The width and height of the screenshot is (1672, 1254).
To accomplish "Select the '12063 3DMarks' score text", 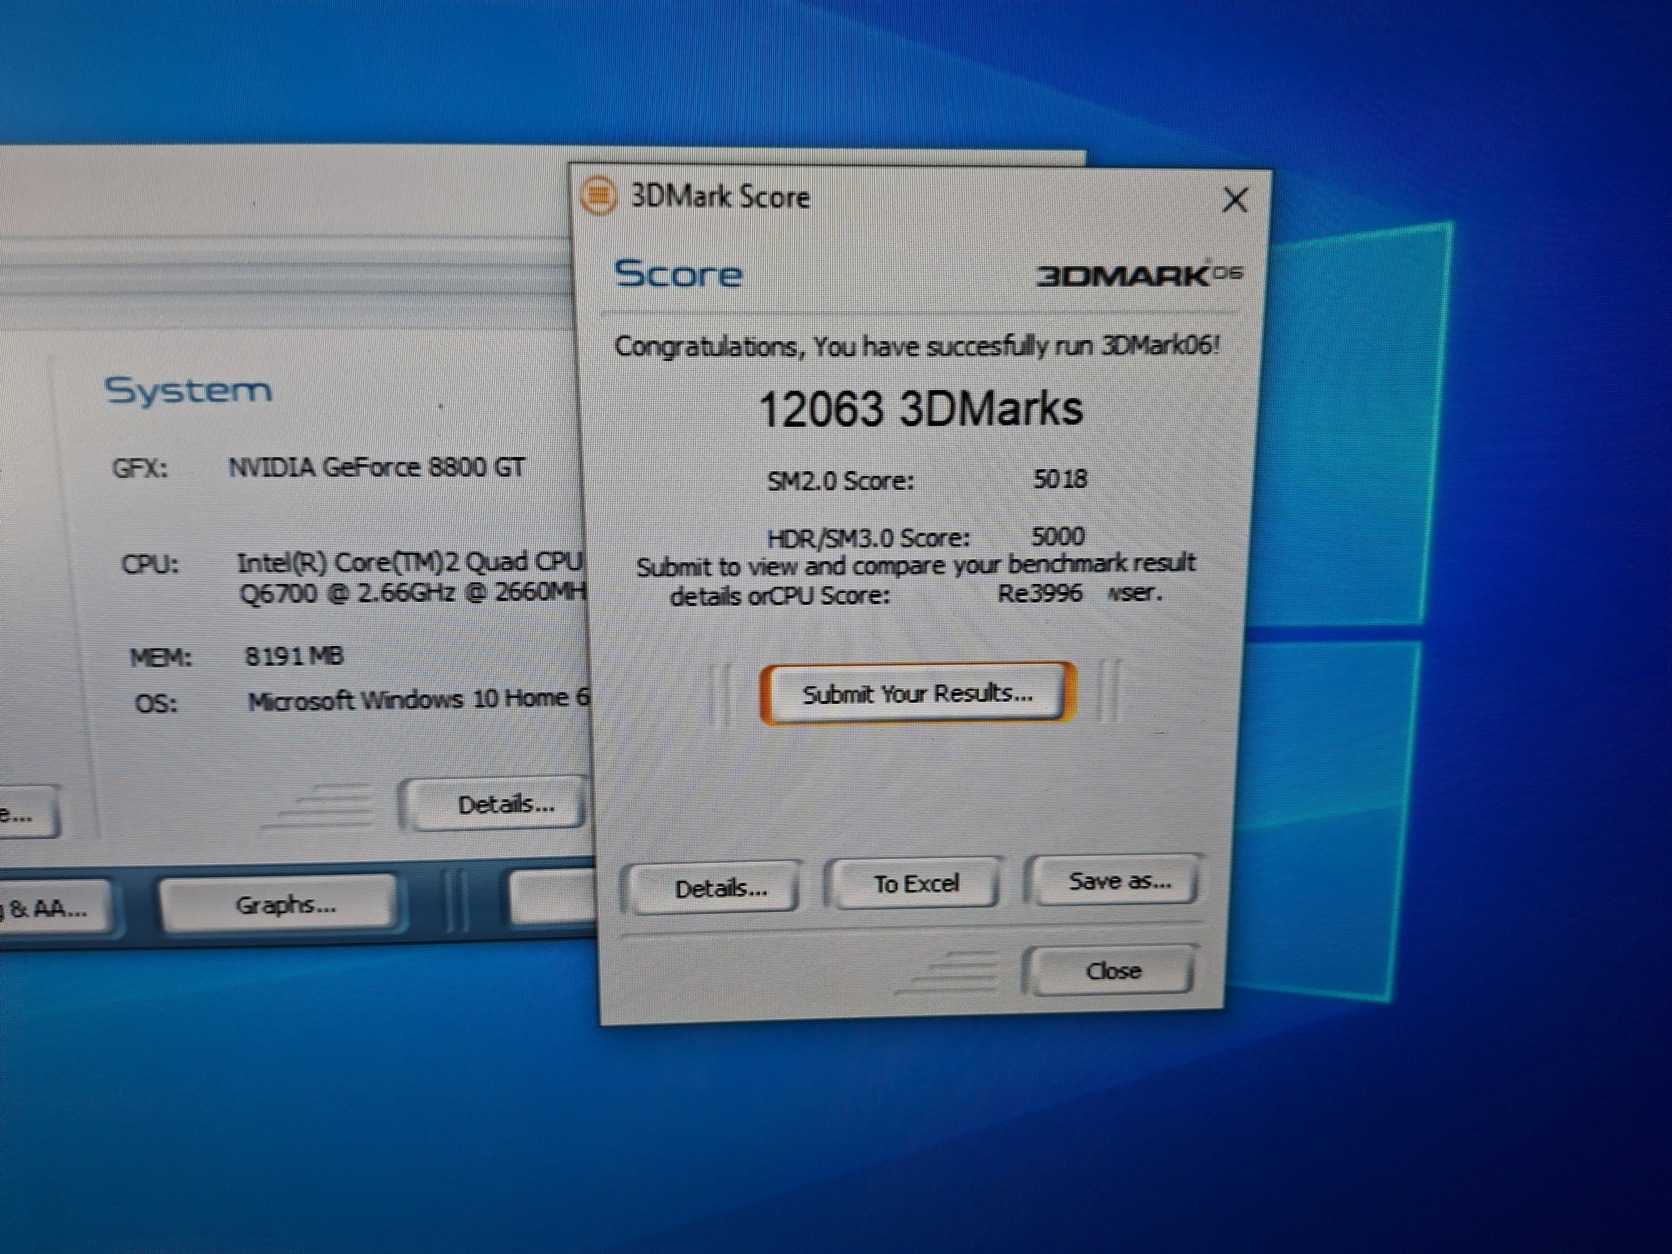I will tap(920, 409).
